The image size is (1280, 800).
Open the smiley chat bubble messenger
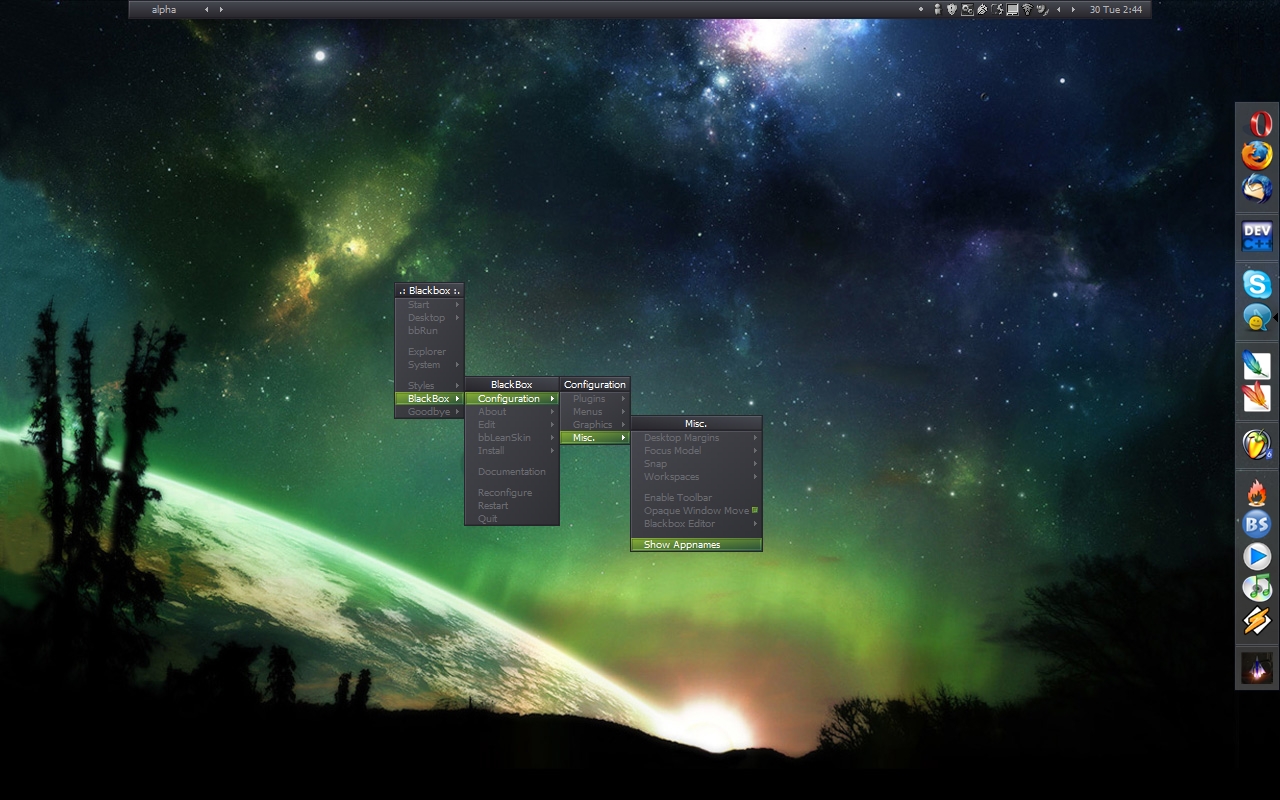(x=1257, y=318)
